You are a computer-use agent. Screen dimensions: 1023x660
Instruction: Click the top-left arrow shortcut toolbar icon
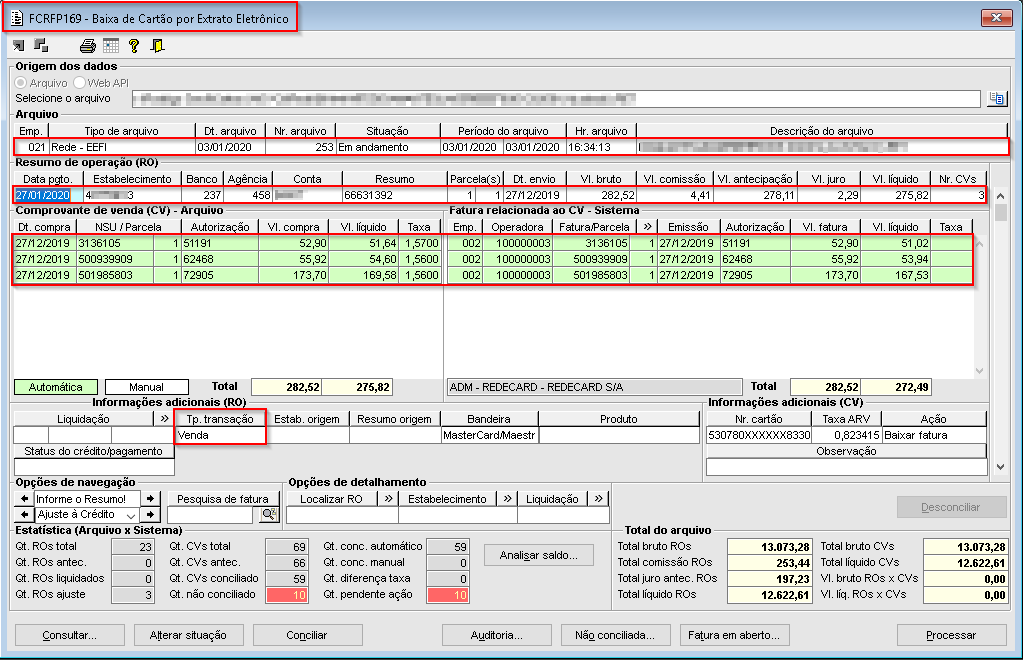(18, 46)
